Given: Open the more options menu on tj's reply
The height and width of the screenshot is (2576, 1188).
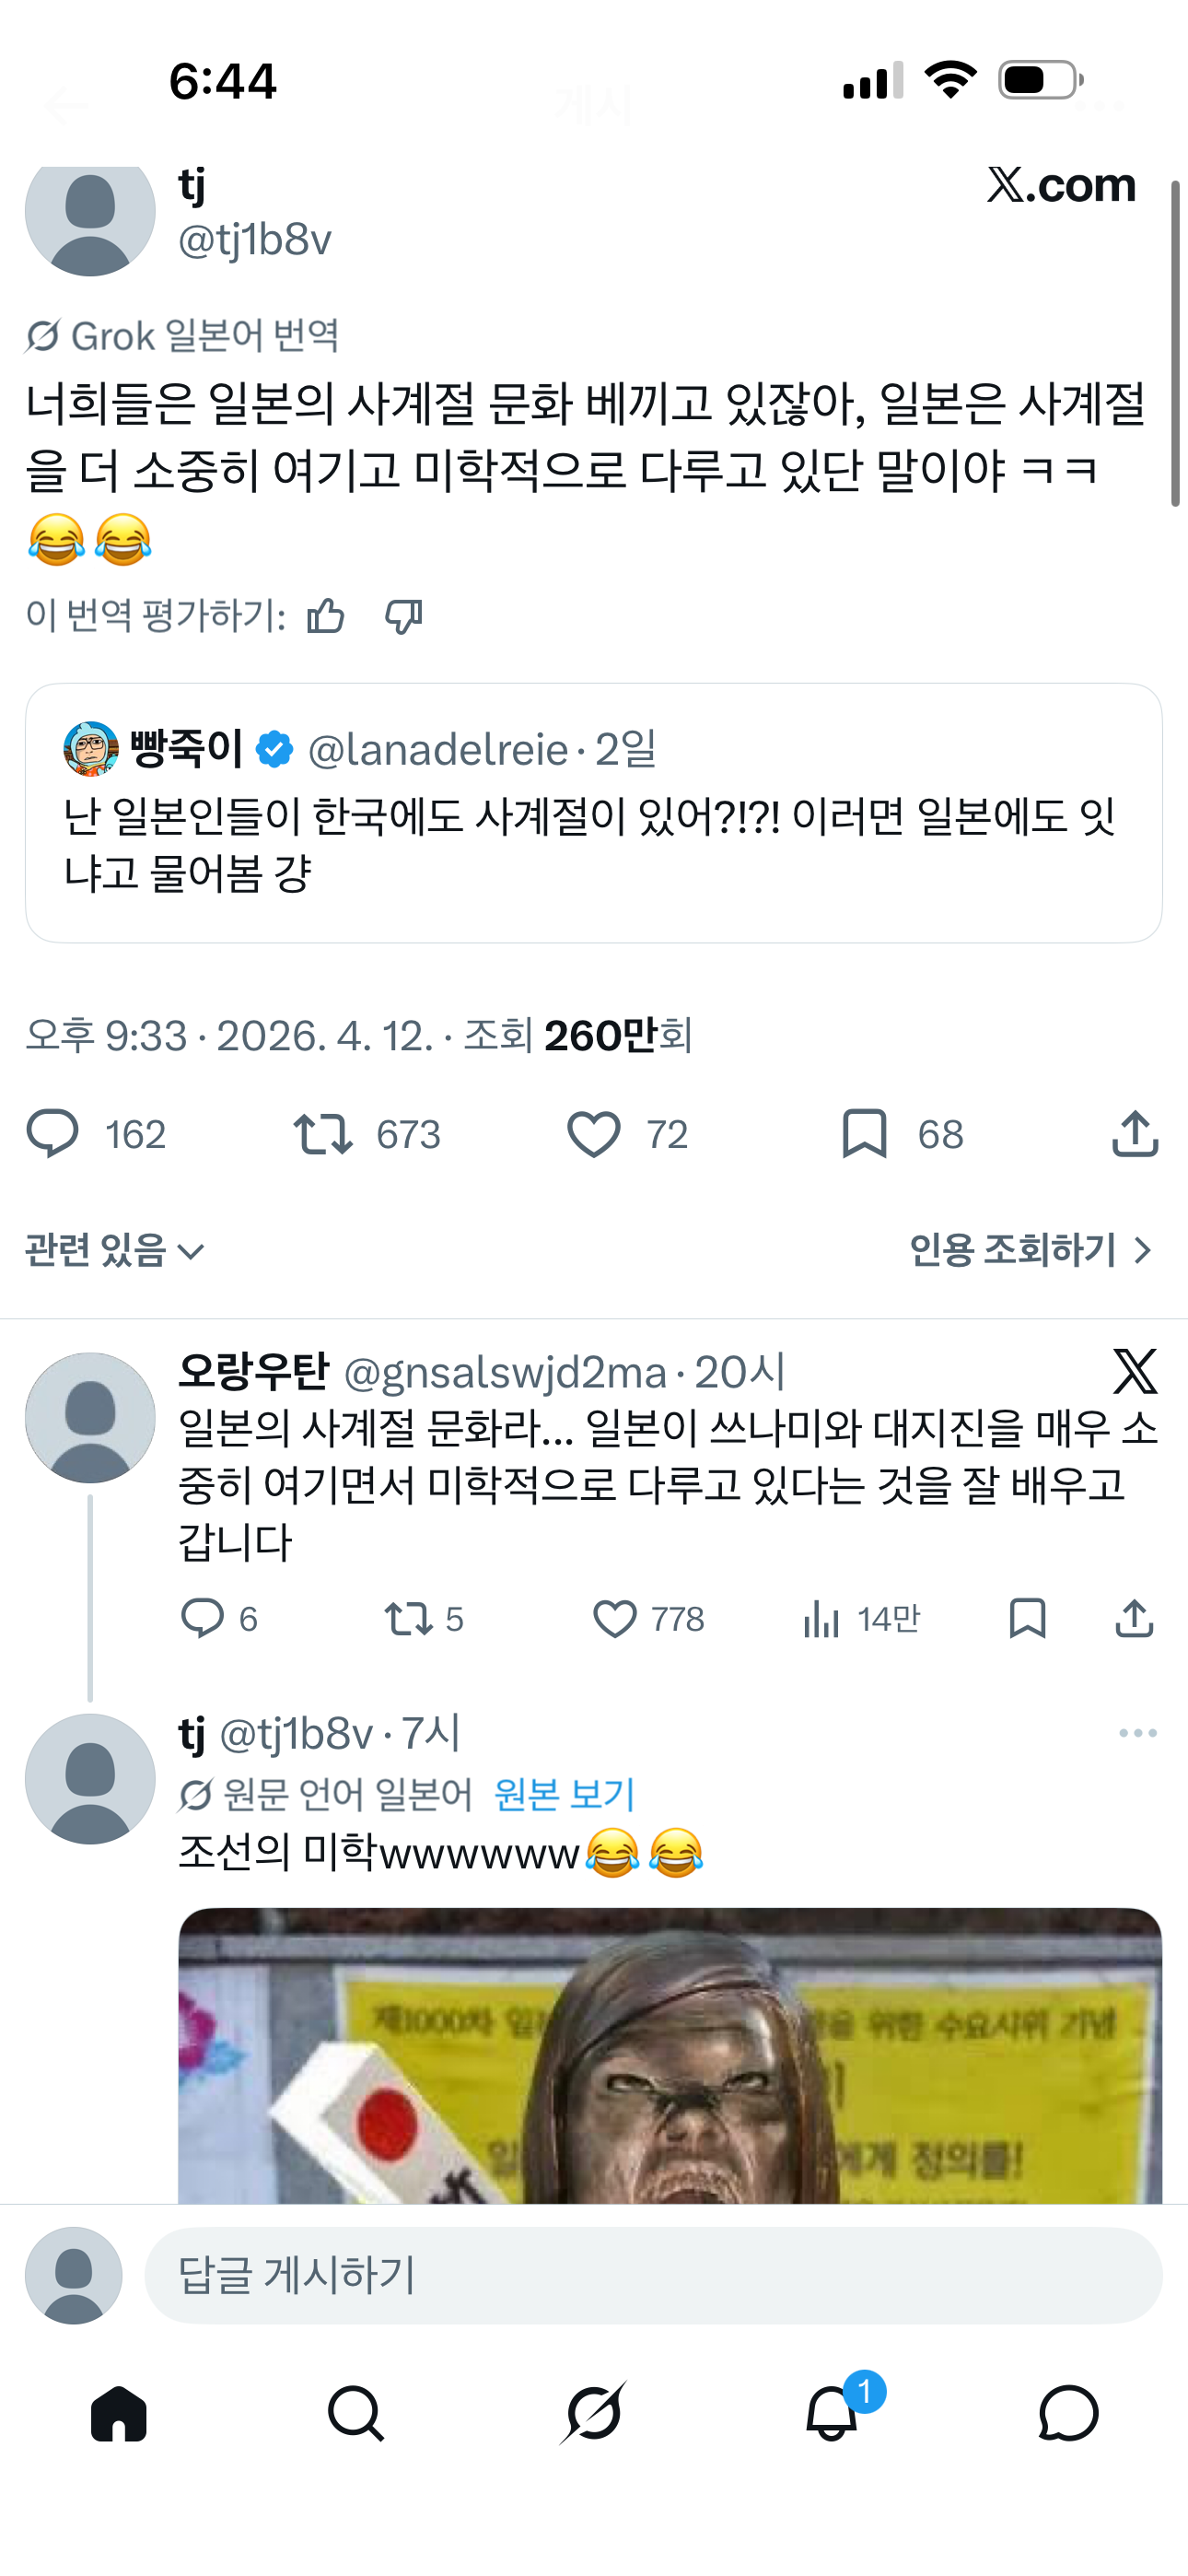Looking at the screenshot, I should [x=1138, y=1733].
